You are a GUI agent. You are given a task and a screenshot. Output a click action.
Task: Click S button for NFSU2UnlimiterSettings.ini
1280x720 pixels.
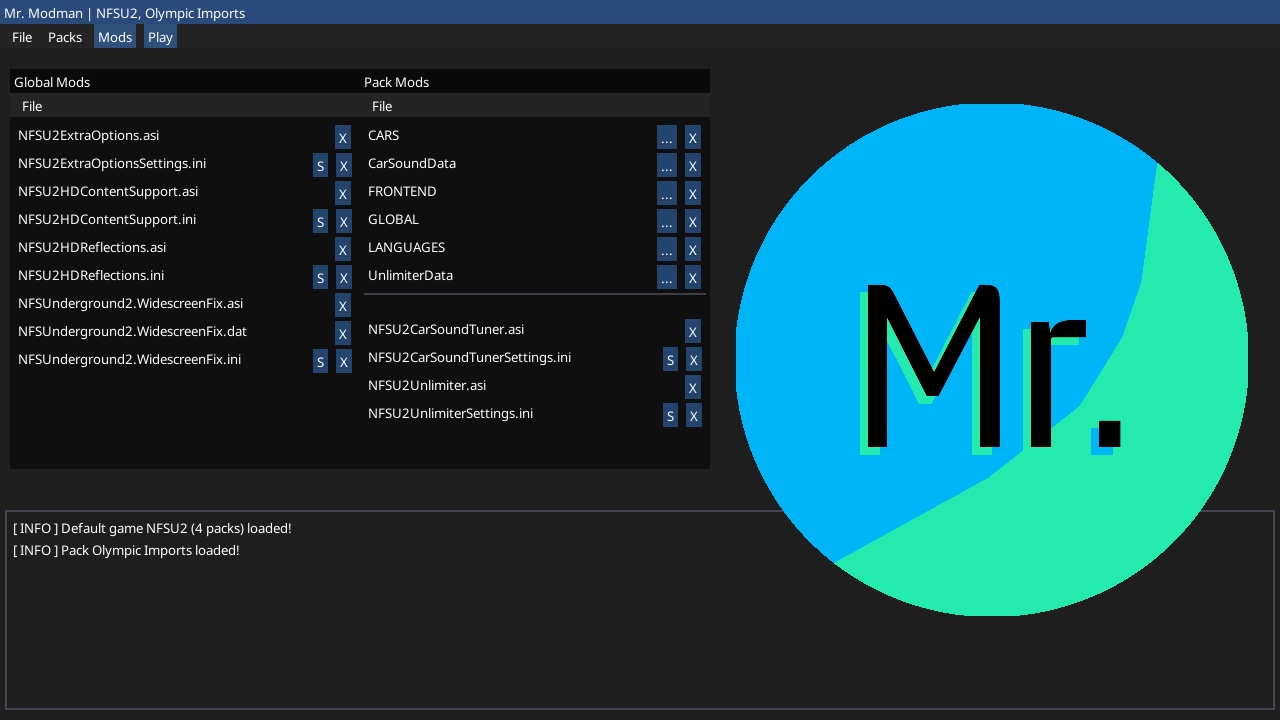coord(670,416)
